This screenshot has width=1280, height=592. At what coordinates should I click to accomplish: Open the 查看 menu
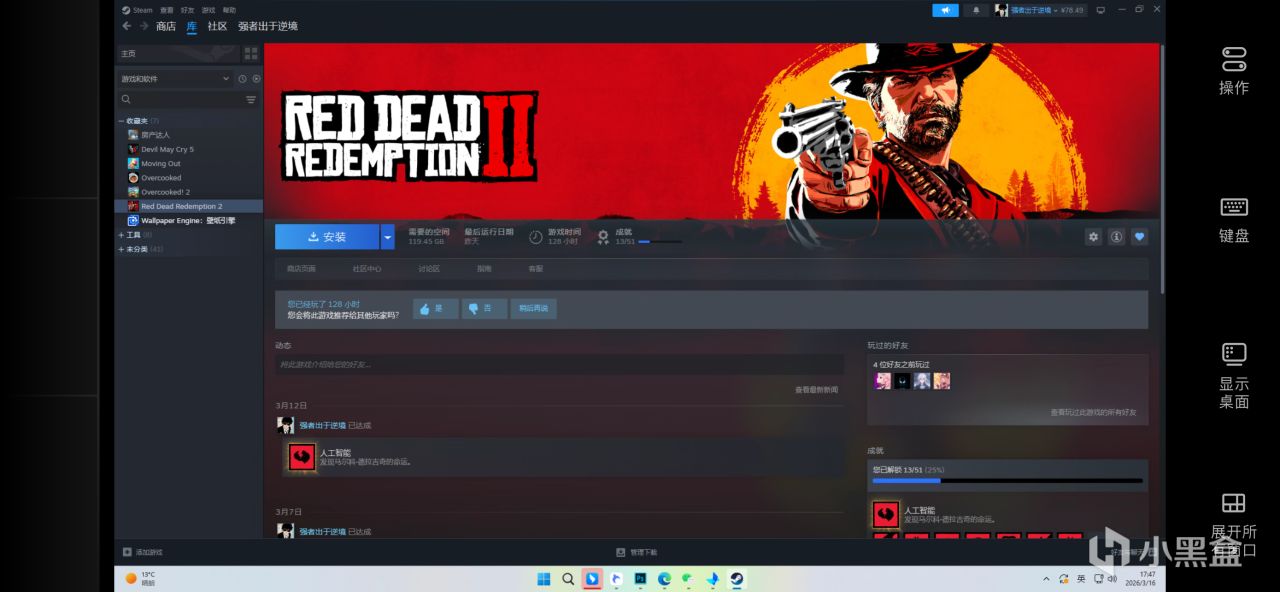click(167, 10)
